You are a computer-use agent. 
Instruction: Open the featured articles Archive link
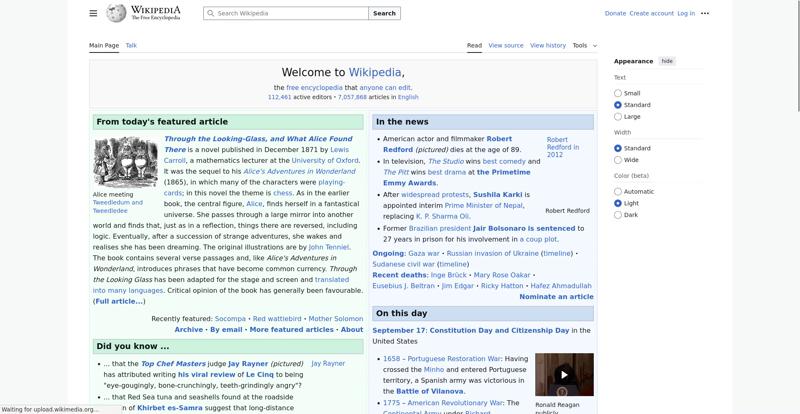(189, 330)
